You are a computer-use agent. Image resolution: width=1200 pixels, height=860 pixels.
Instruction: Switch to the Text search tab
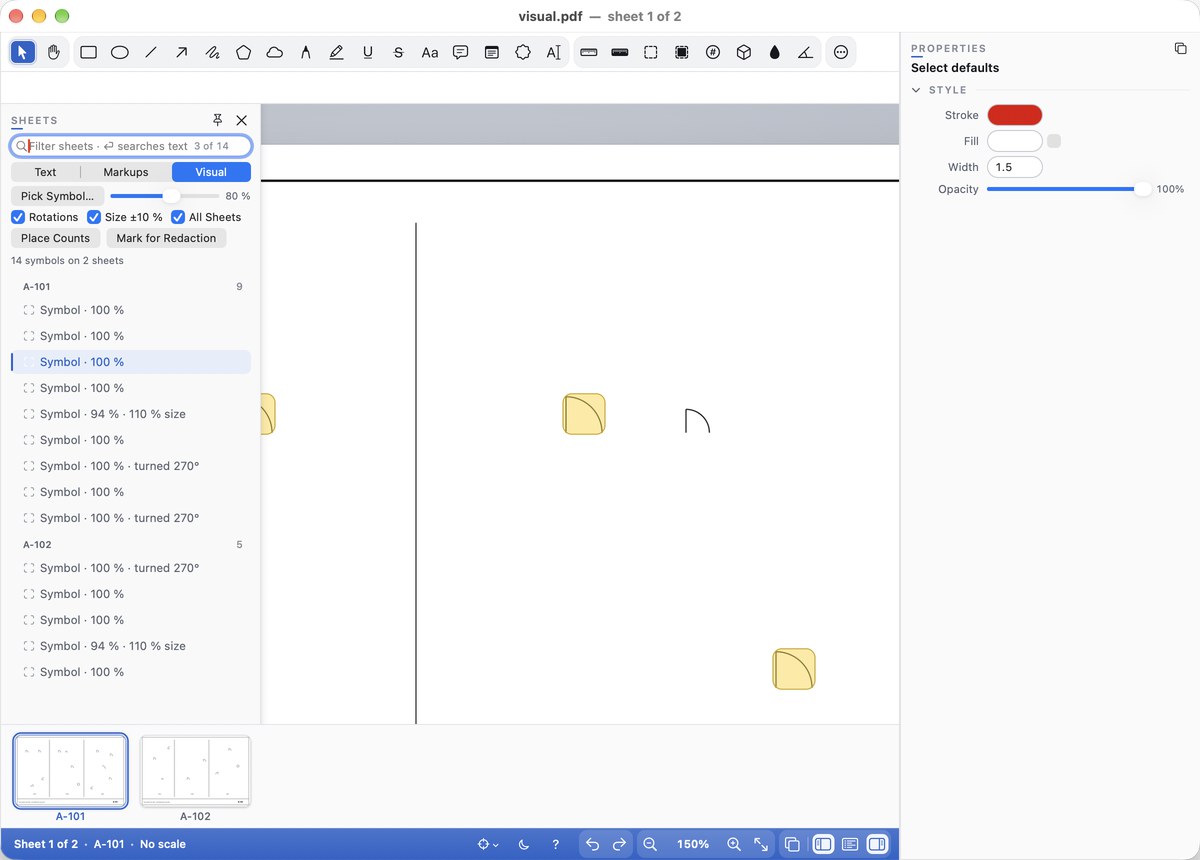coord(46,172)
